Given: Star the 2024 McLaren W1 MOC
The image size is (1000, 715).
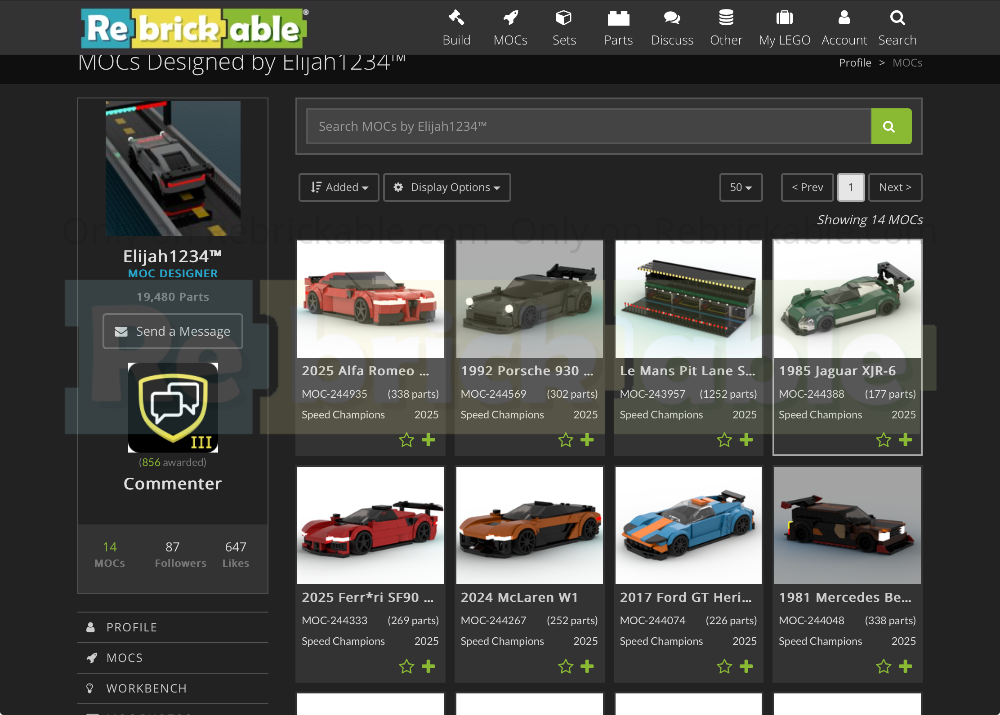Looking at the screenshot, I should point(565,667).
